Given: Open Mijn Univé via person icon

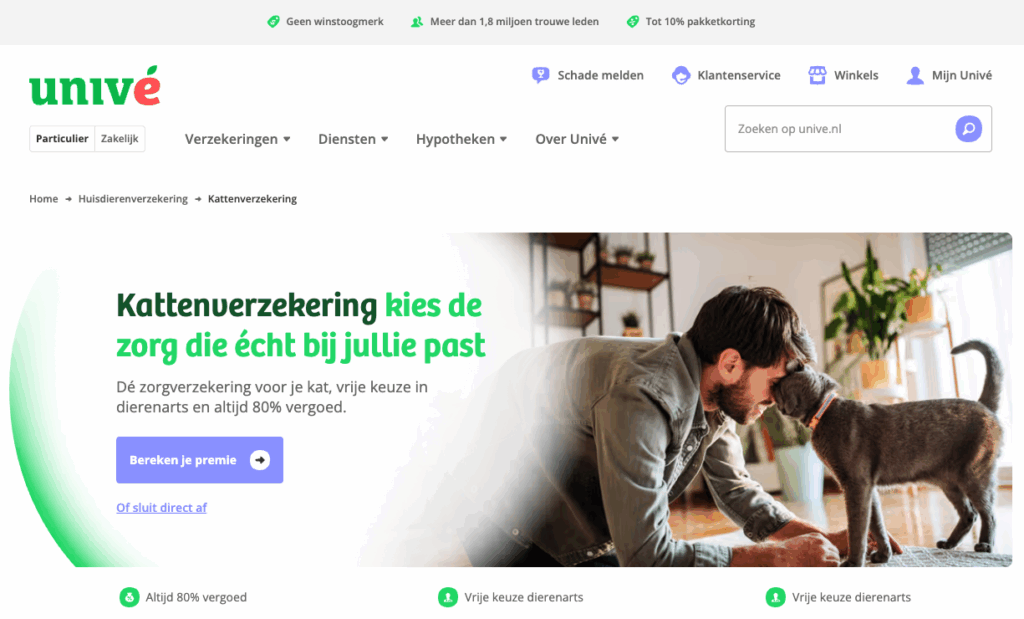Looking at the screenshot, I should point(915,75).
